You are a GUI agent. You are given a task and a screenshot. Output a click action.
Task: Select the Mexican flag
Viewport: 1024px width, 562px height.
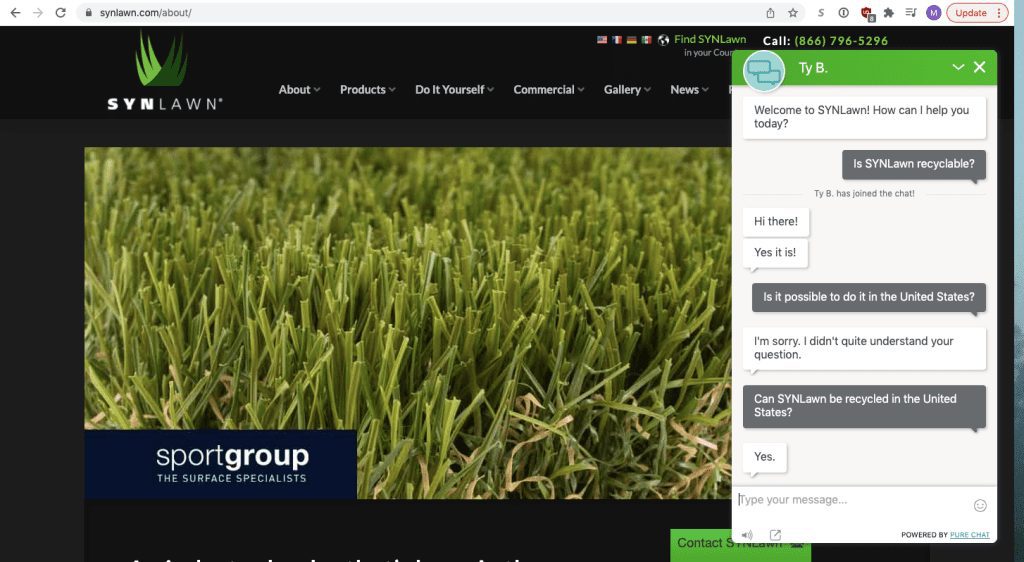click(647, 40)
